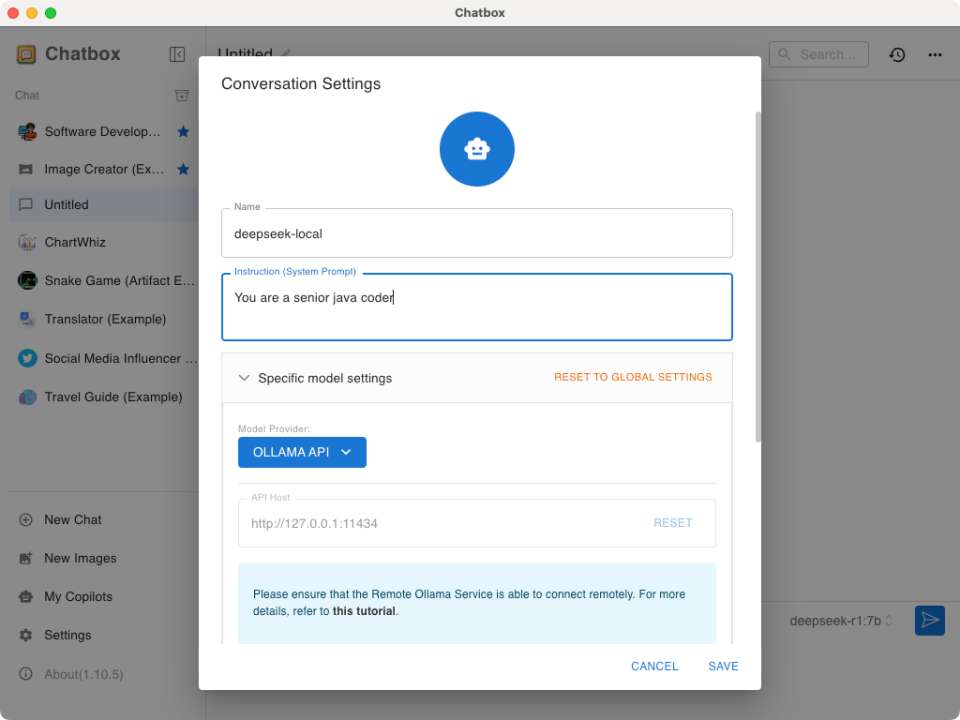The image size is (960, 720).
Task: Click the Image Creator chat icon
Action: 26,169
